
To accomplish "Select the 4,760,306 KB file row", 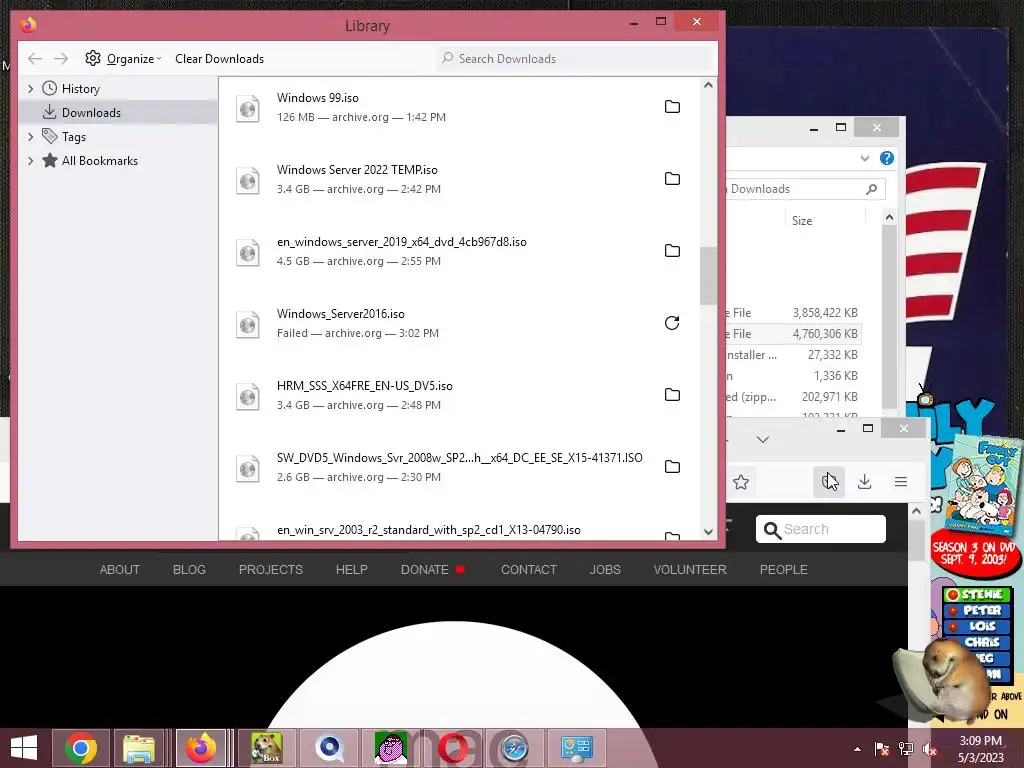I will click(793, 334).
